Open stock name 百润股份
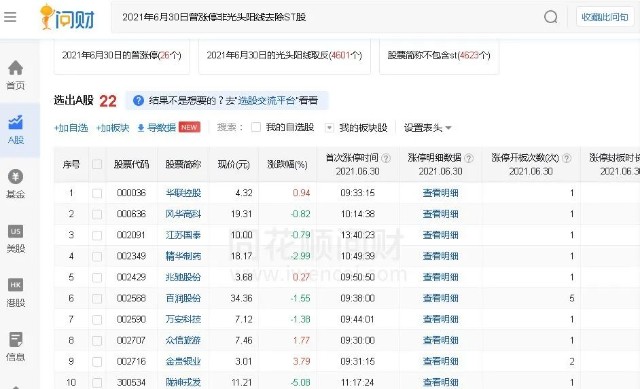The width and height of the screenshot is (640, 389). (183, 298)
